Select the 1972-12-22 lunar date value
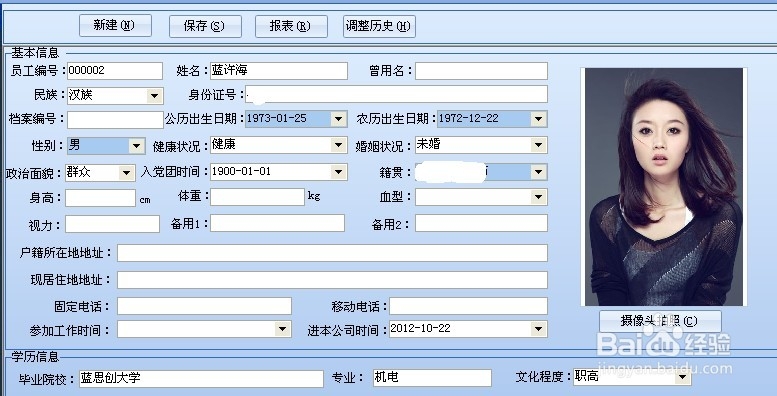 pos(469,118)
